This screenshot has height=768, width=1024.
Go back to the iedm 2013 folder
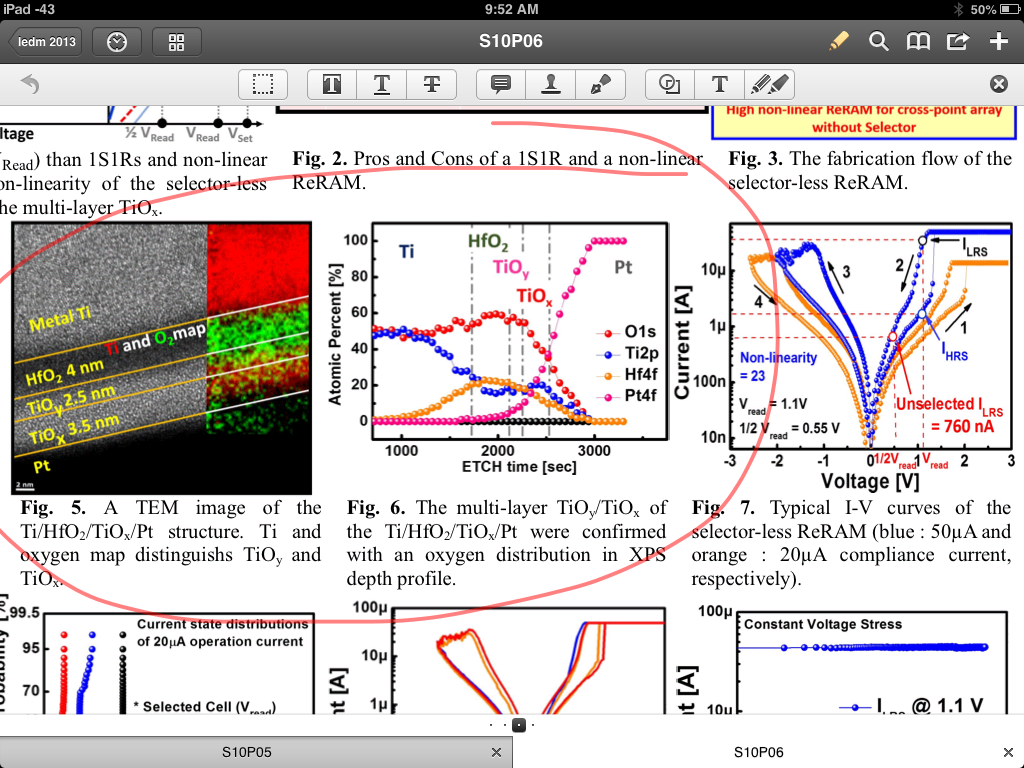point(44,42)
